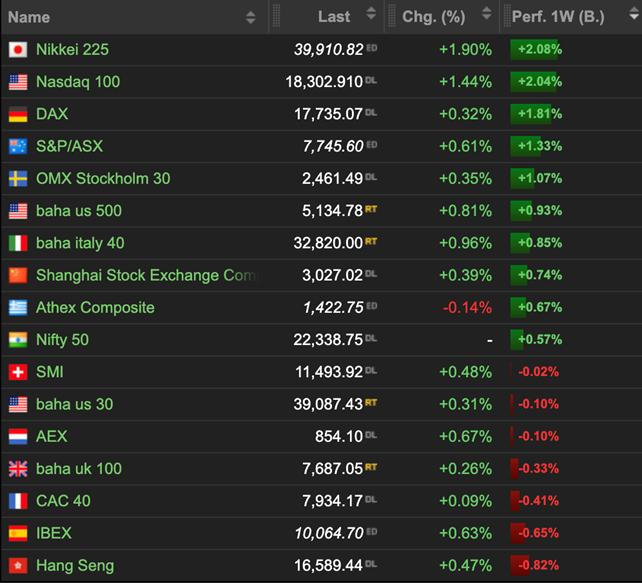Click the Australian flag icon beside S&P/ASX
642x583 pixels.
click(x=18, y=146)
